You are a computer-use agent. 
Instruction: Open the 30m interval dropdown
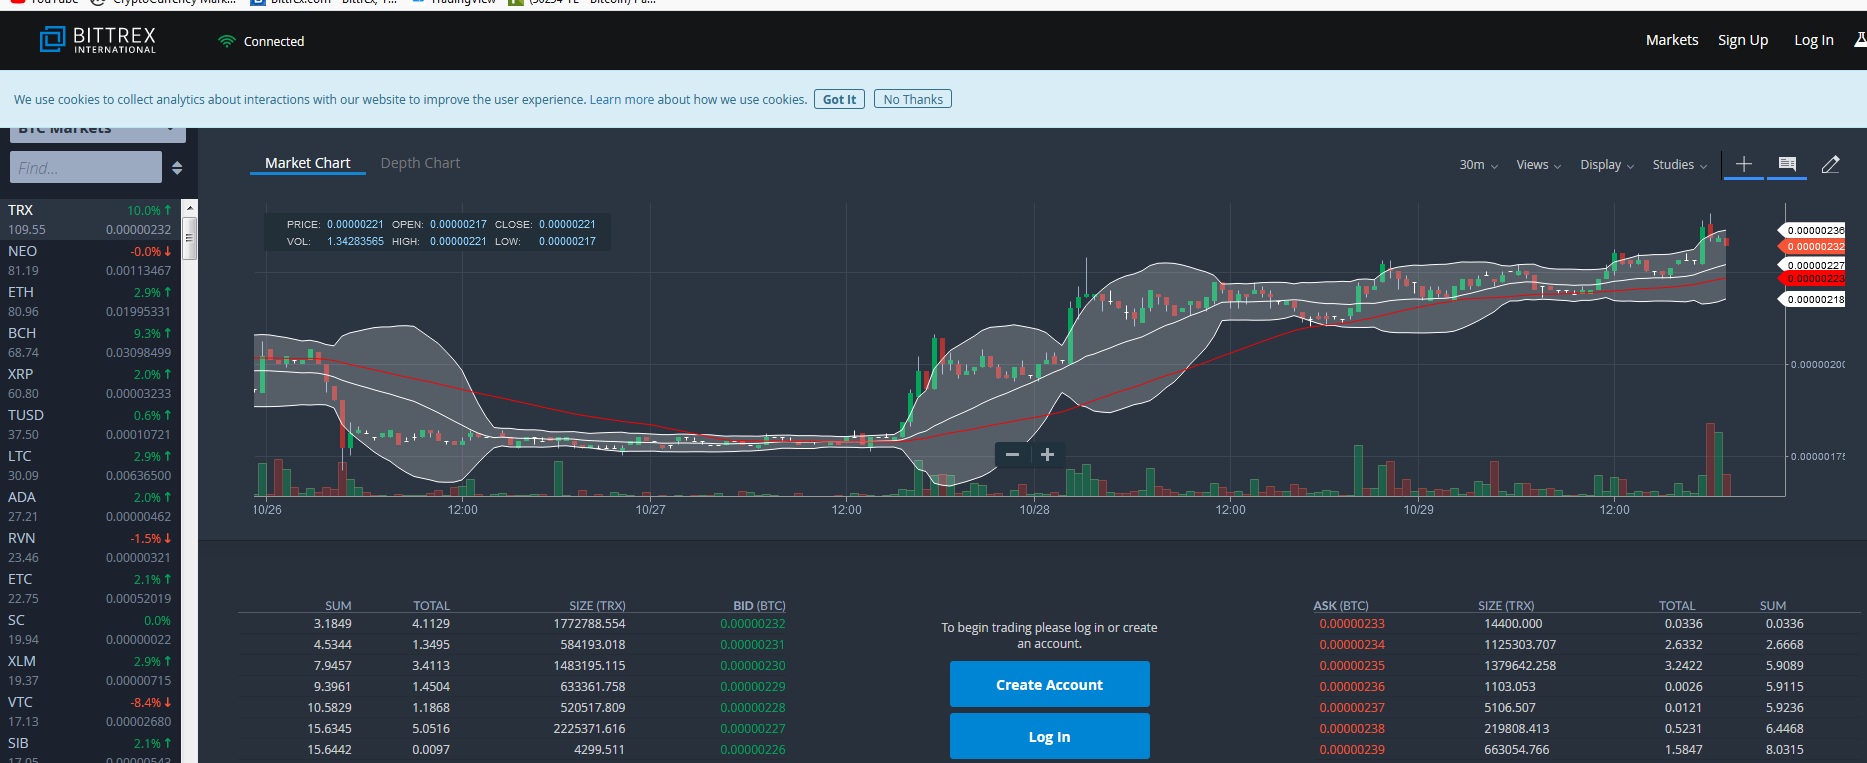[1478, 165]
